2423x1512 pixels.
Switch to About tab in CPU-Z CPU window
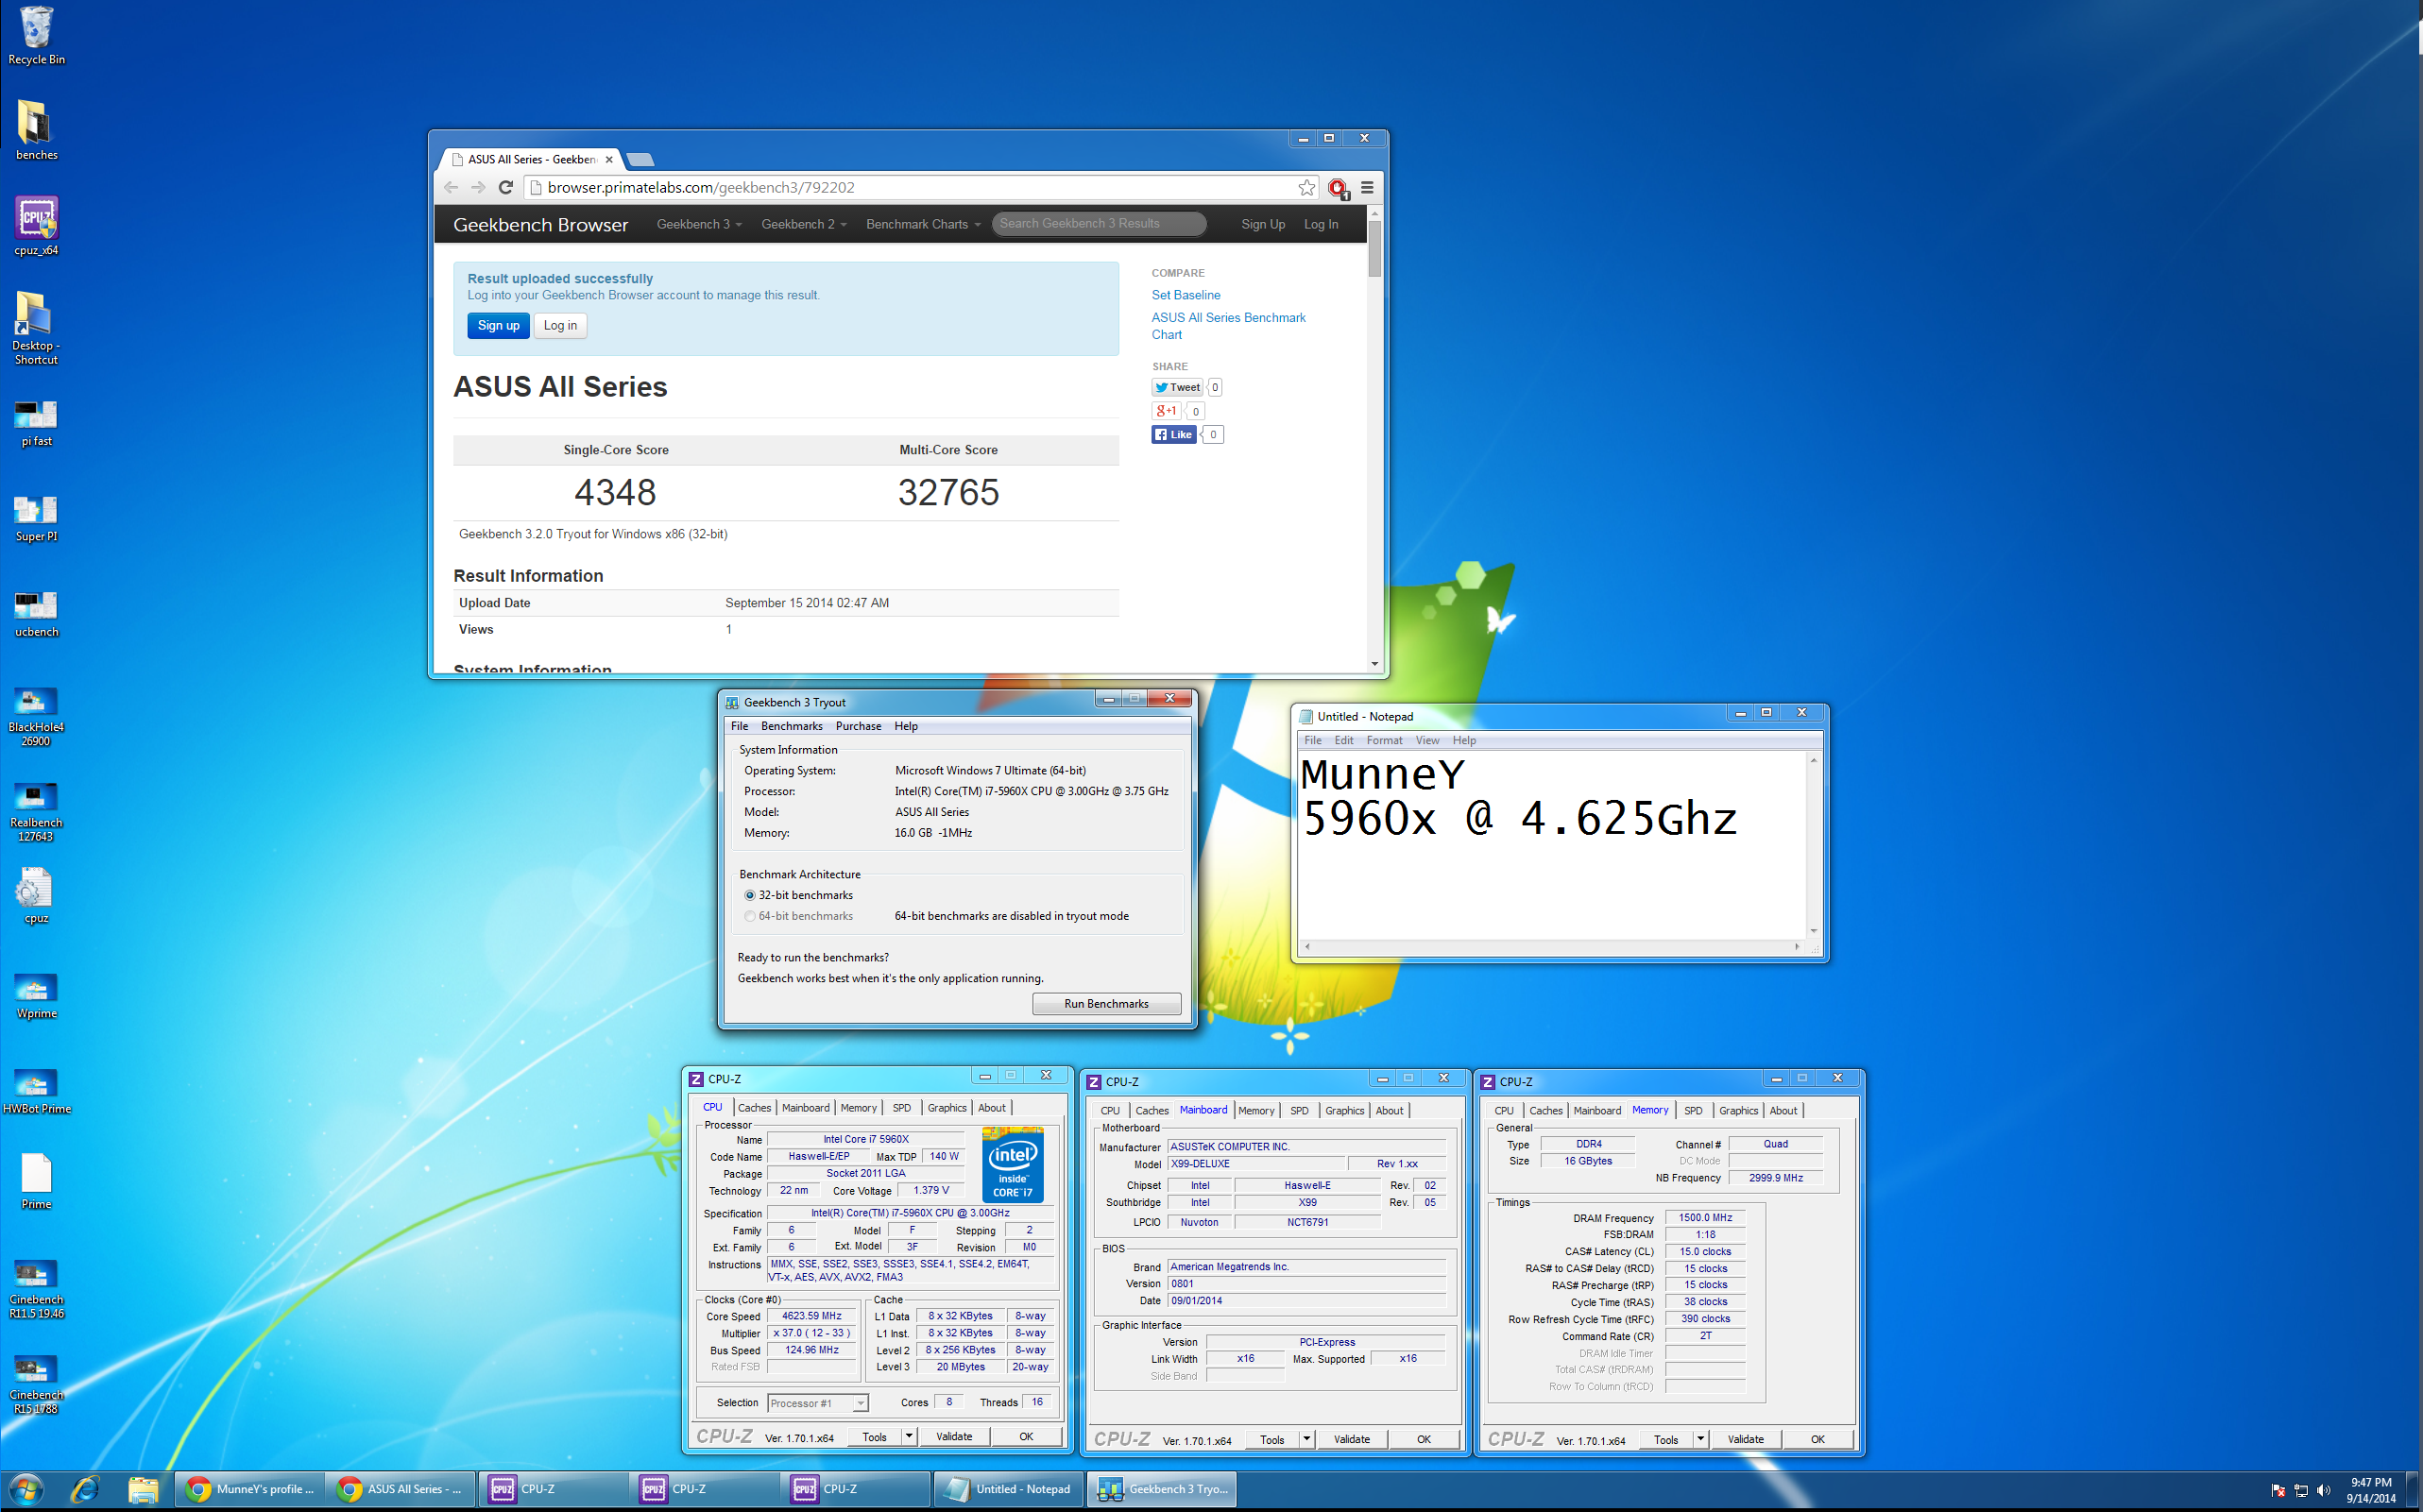pyautogui.click(x=991, y=1107)
